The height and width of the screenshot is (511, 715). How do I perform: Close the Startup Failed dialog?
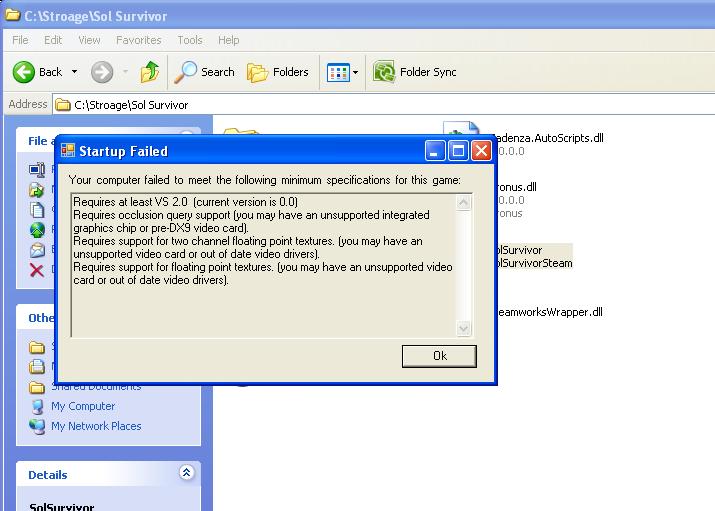click(482, 150)
